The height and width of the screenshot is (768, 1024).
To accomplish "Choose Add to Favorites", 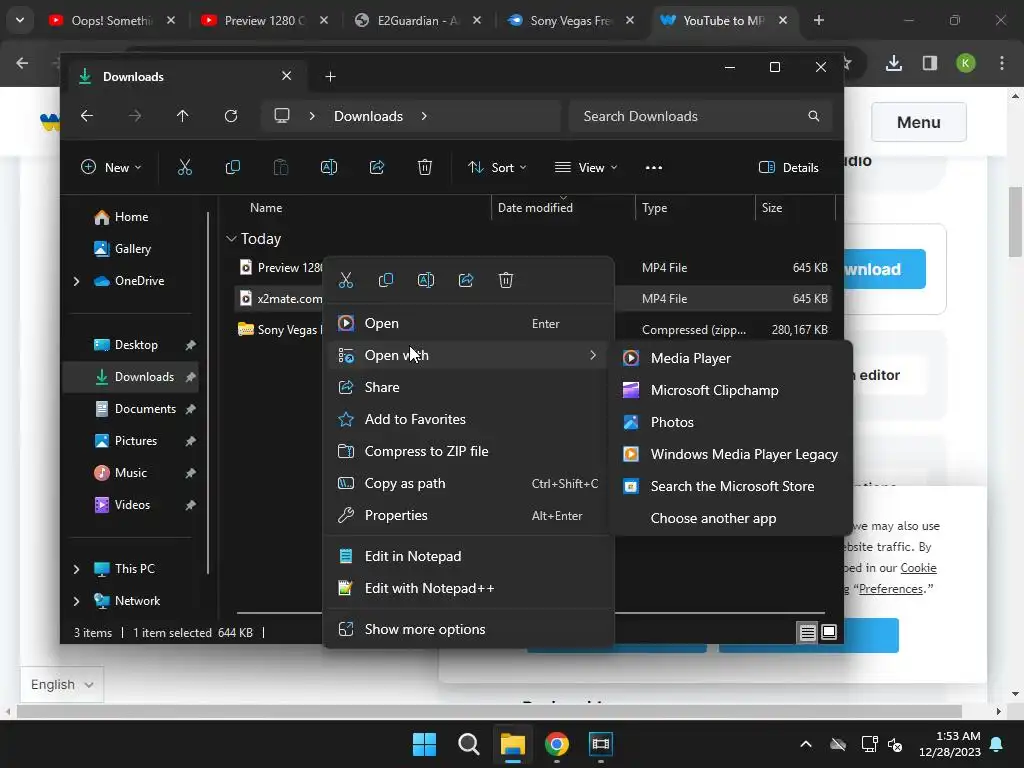I will [468, 419].
